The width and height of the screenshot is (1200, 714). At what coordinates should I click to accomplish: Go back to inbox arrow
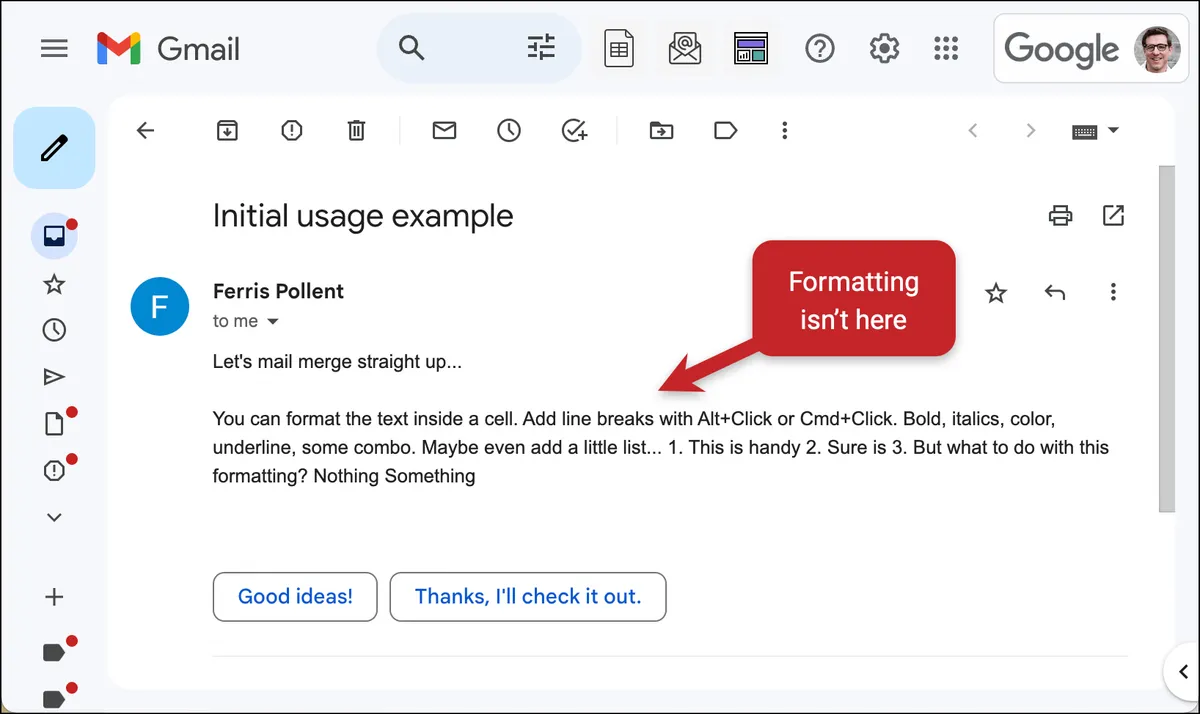pyautogui.click(x=146, y=130)
